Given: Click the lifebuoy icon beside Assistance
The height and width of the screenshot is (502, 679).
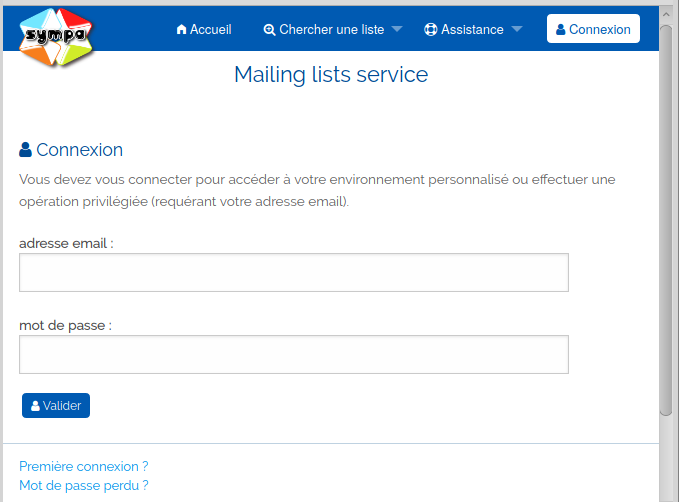Looking at the screenshot, I should (431, 30).
